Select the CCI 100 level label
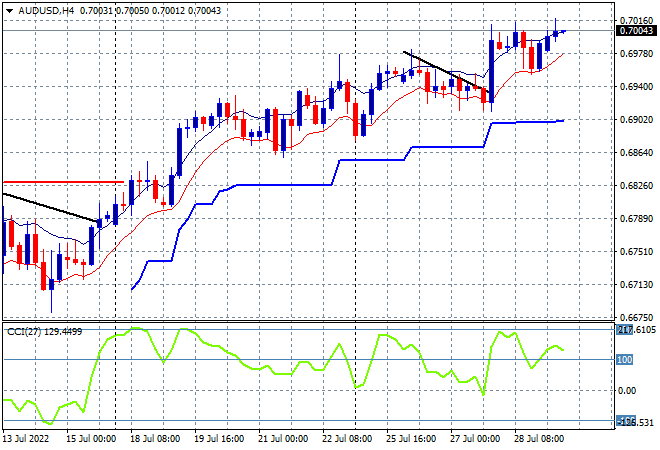Image resolution: width=660 pixels, height=450 pixels. (625, 359)
